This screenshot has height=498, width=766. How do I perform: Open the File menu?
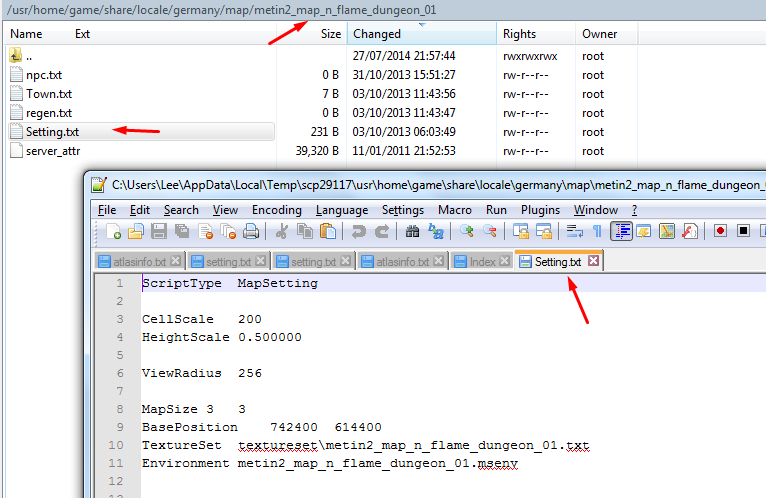pyautogui.click(x=107, y=210)
